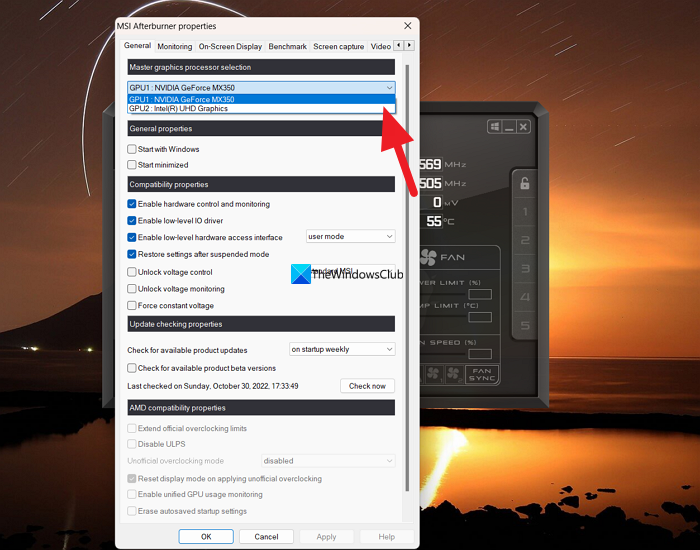Toggle Enable unified GPU usage monitoring
This screenshot has height=550, width=700.
coord(132,494)
